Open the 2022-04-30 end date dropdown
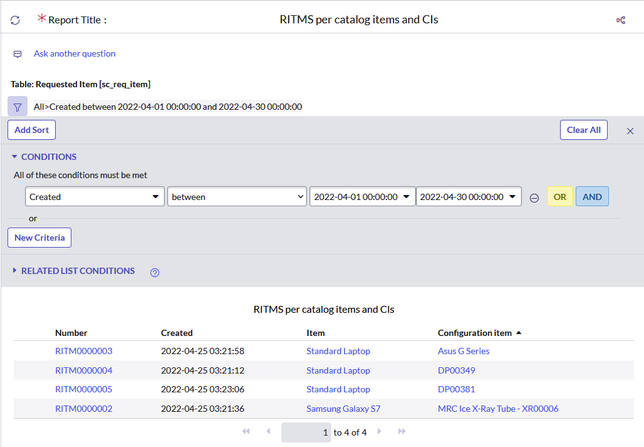 469,197
